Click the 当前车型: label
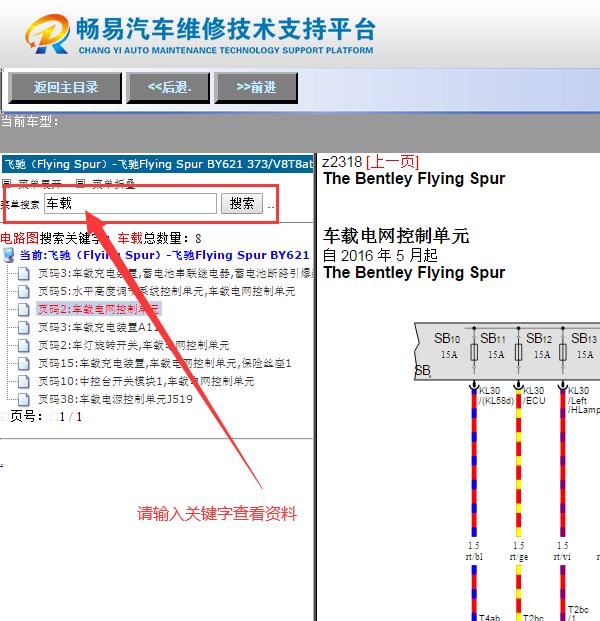 pyautogui.click(x=30, y=122)
